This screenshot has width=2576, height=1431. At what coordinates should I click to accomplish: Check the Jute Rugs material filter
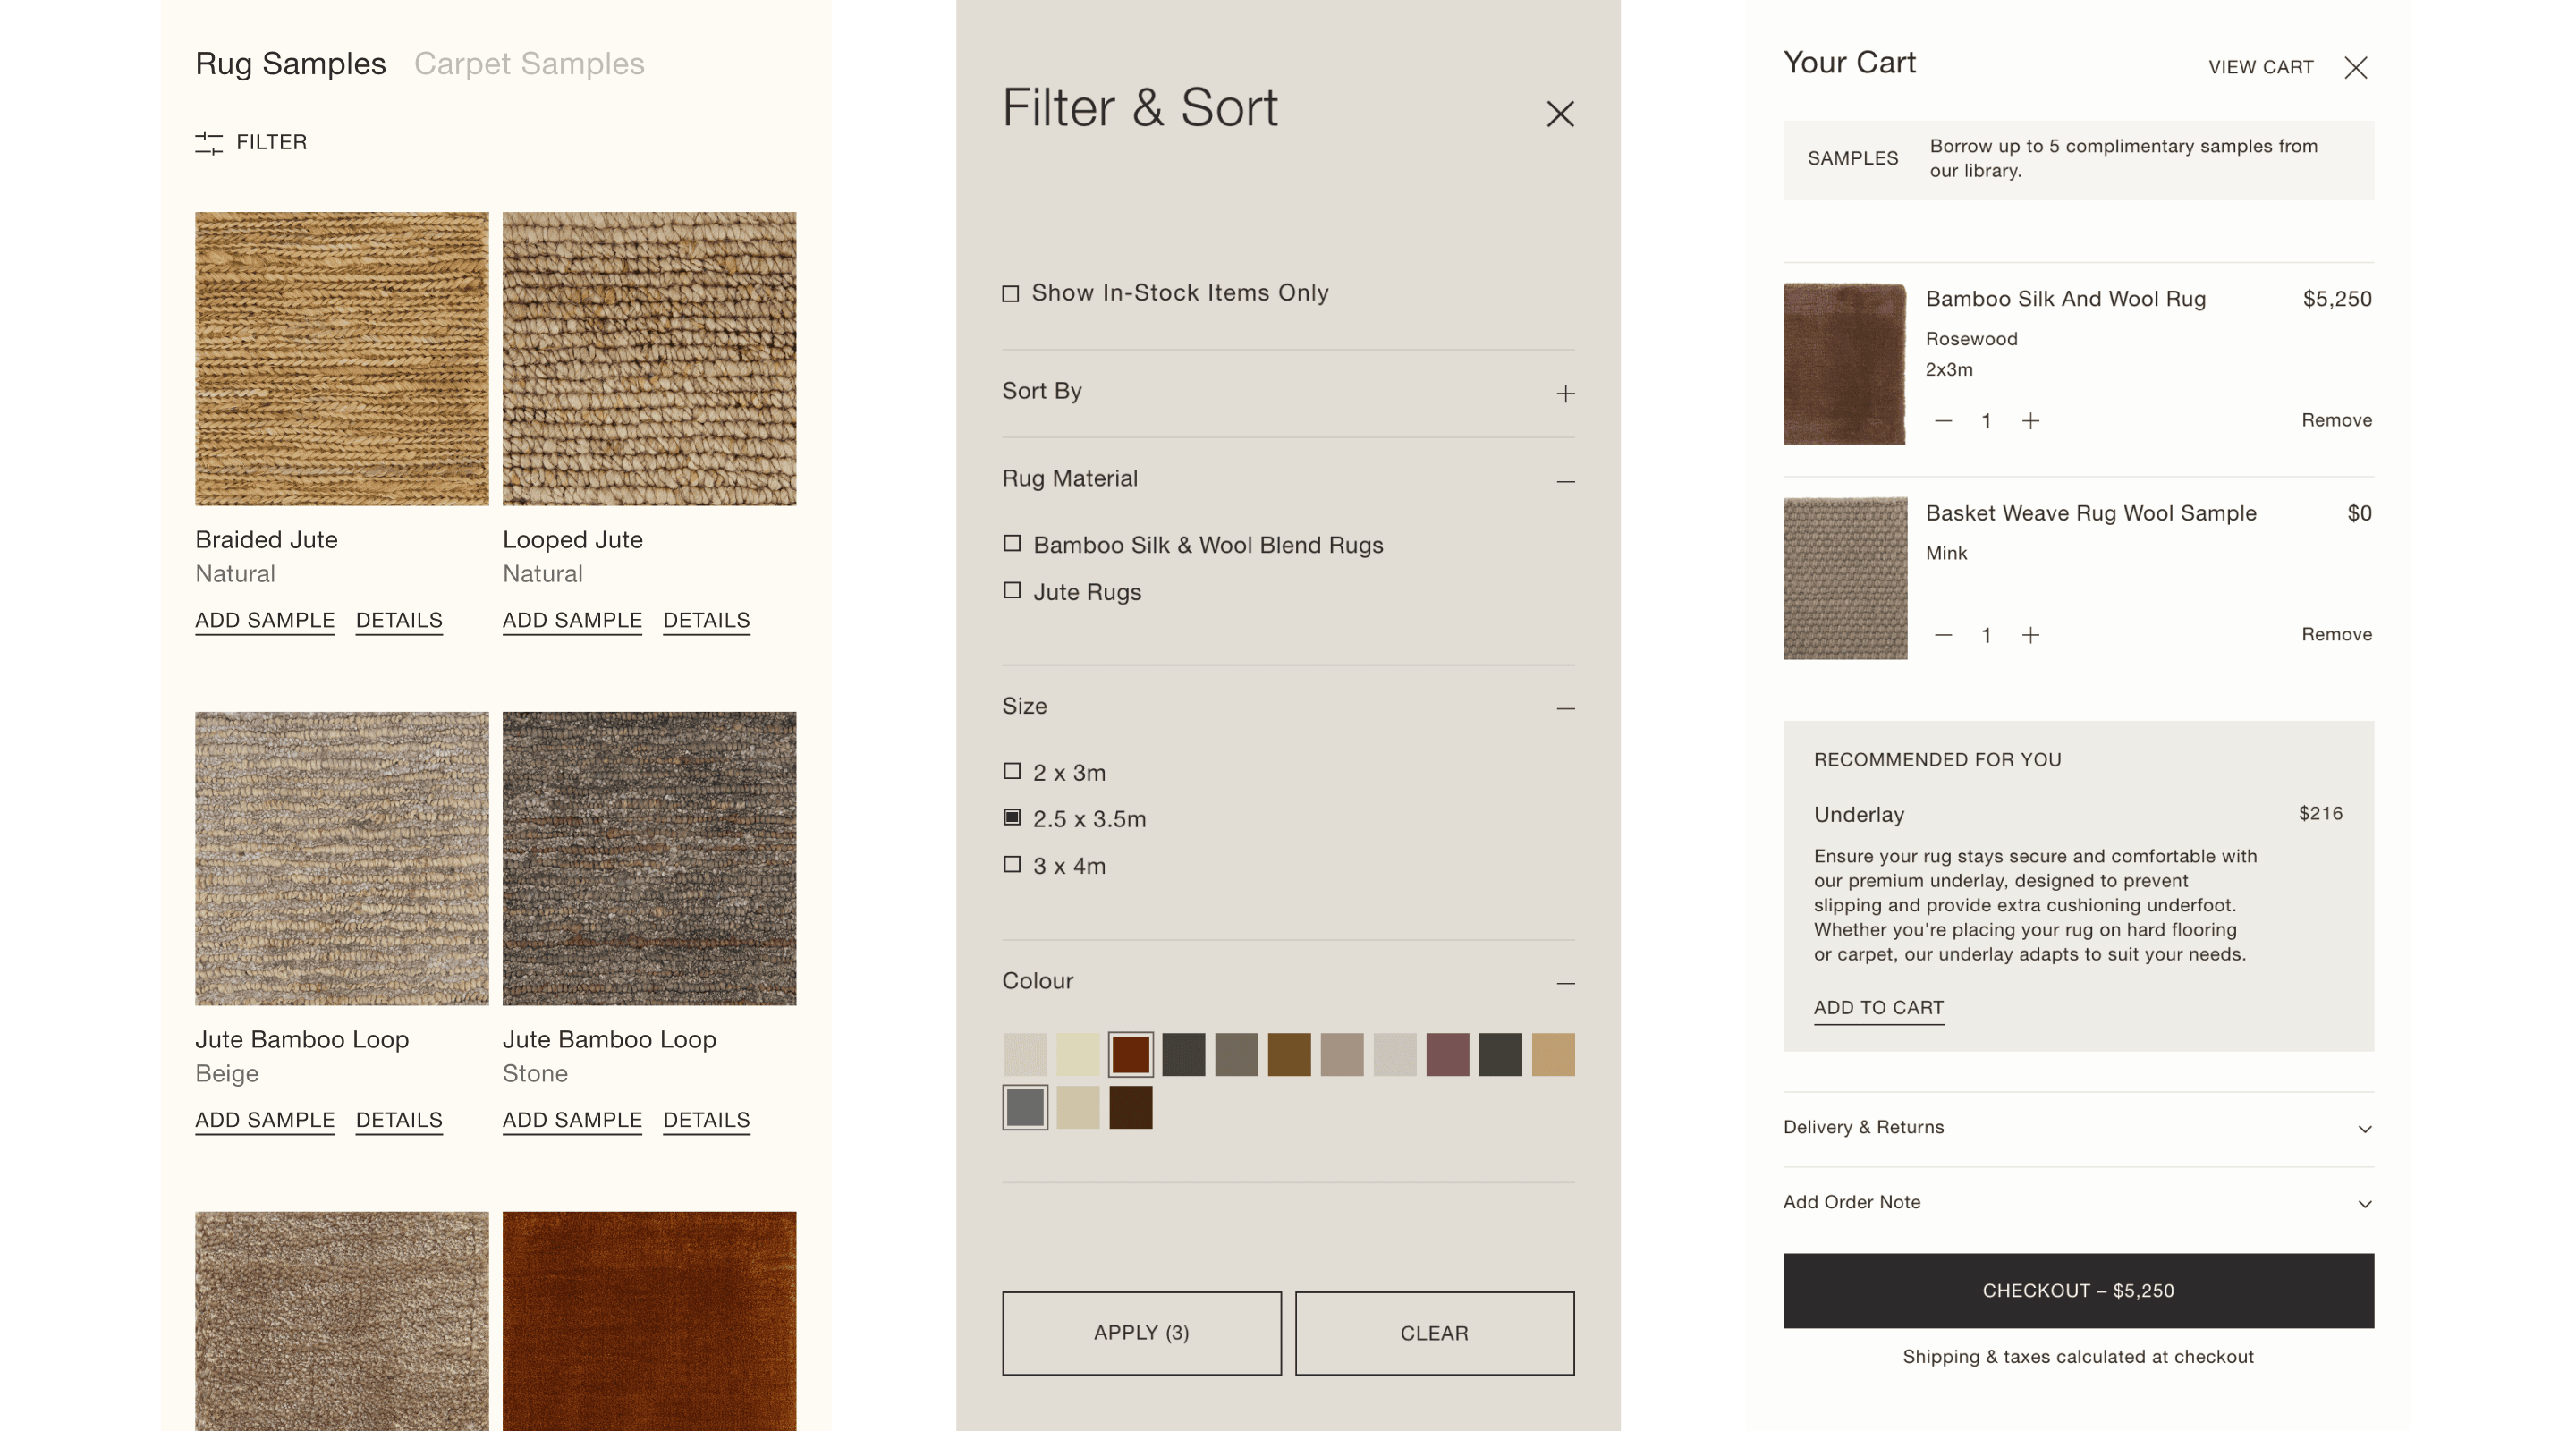point(1012,591)
